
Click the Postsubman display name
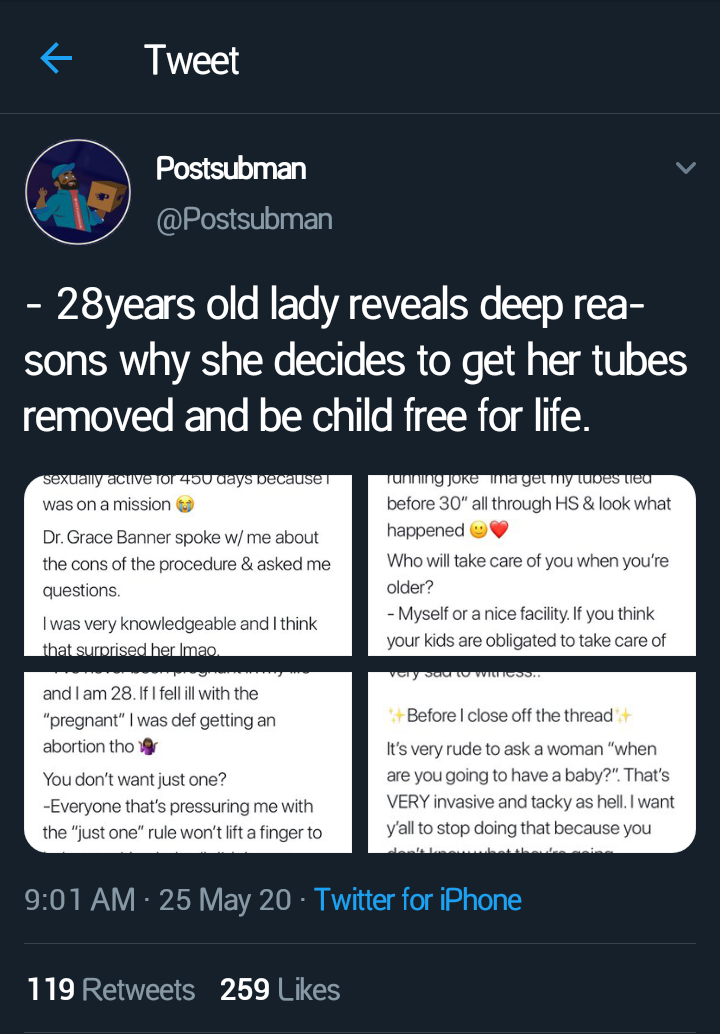pyautogui.click(x=231, y=169)
